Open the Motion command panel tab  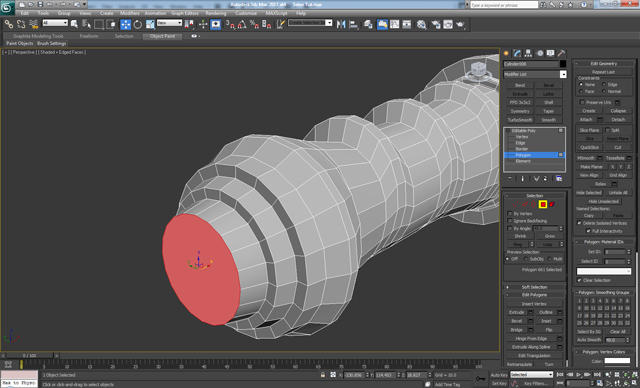(540, 53)
